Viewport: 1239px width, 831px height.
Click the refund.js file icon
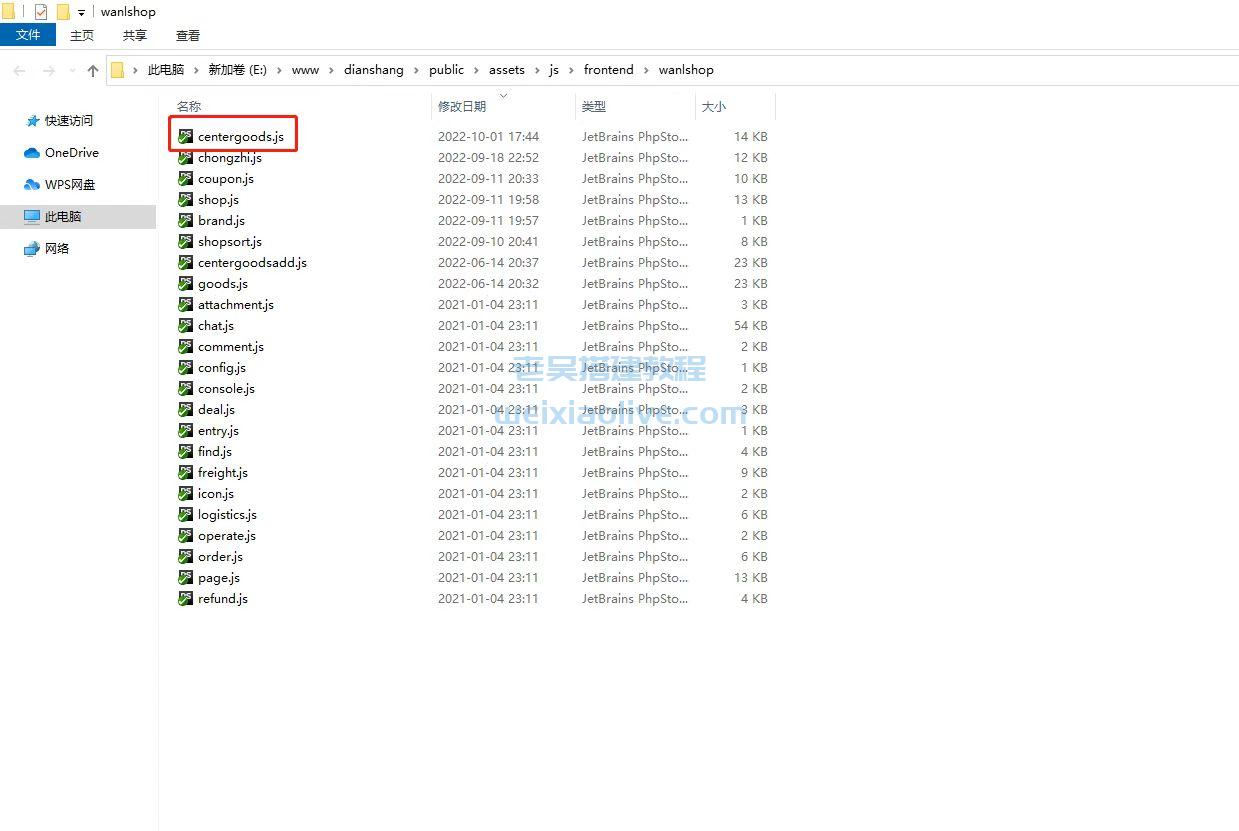(185, 599)
